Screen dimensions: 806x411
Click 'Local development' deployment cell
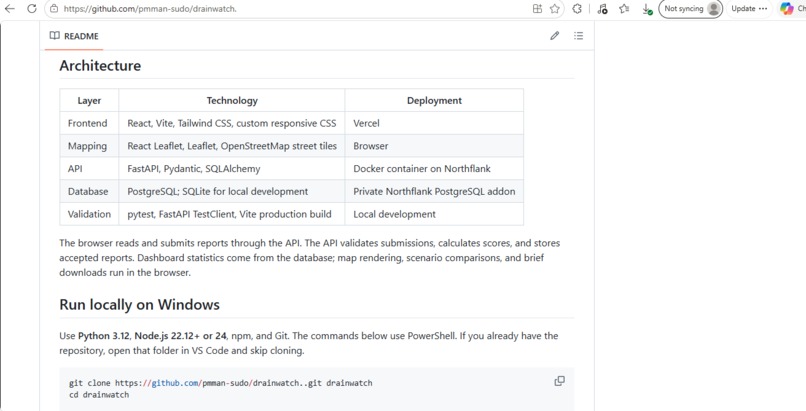point(434,214)
